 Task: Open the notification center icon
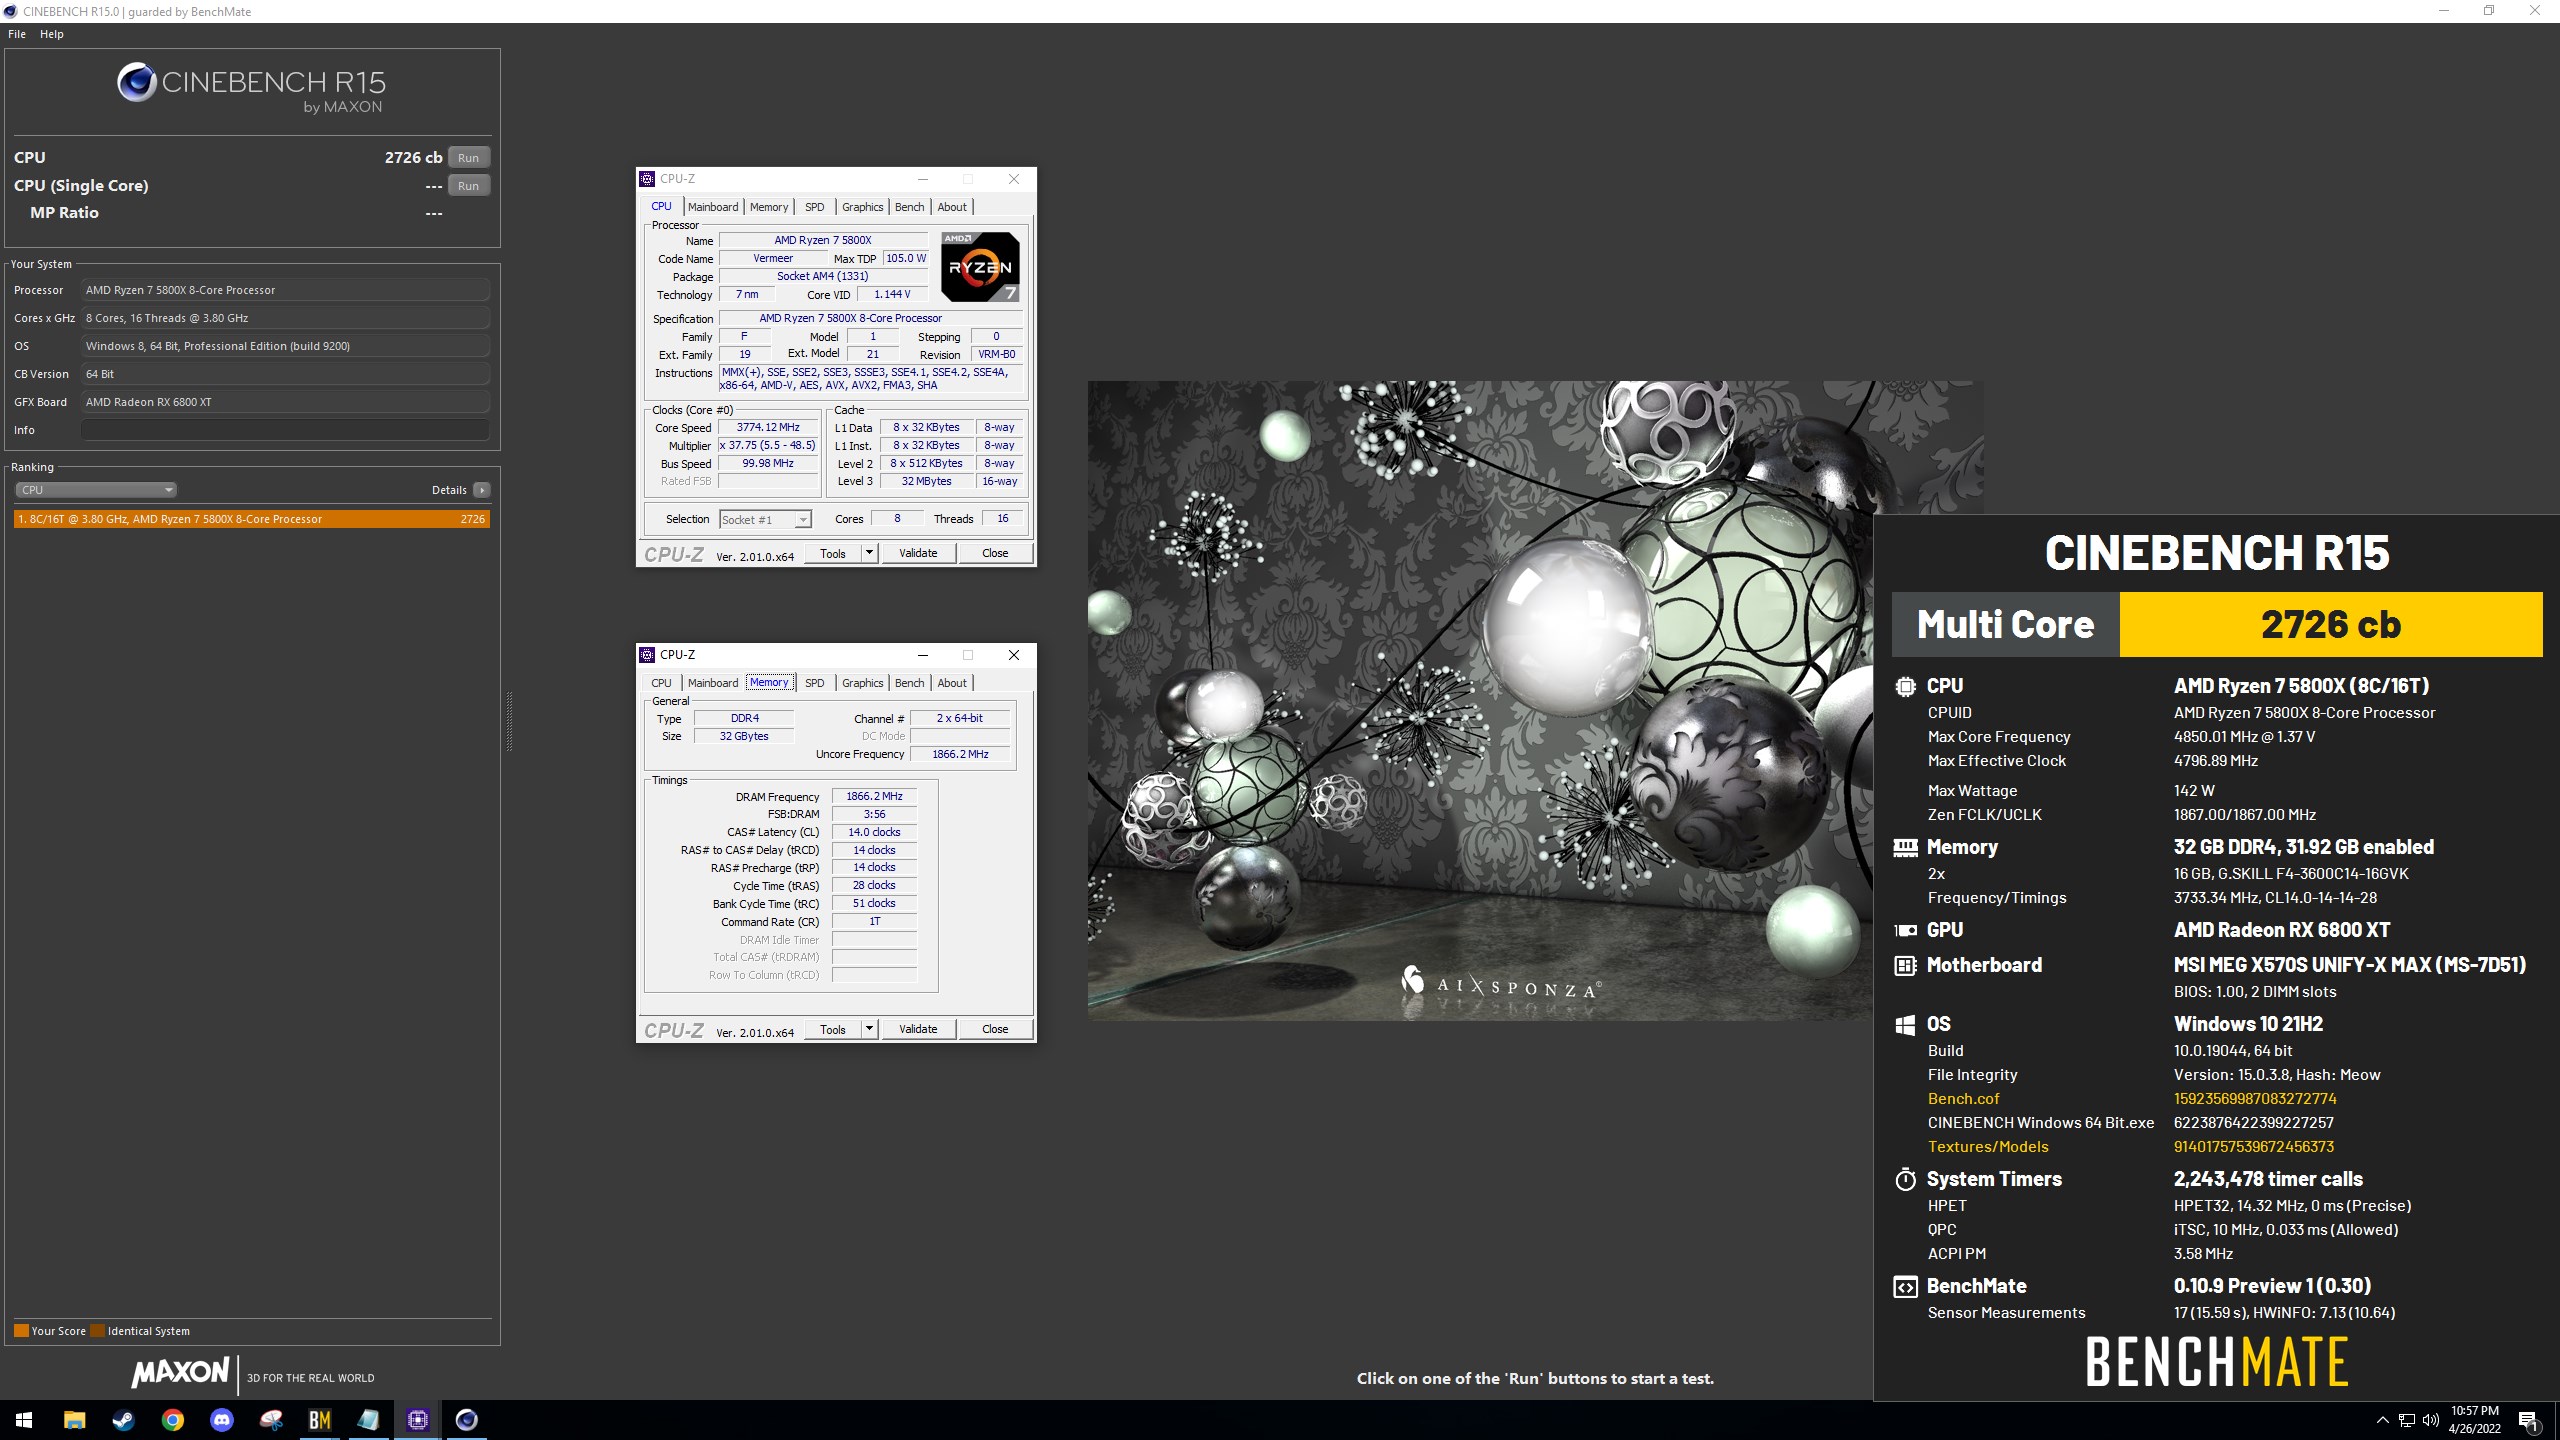tap(2528, 1420)
